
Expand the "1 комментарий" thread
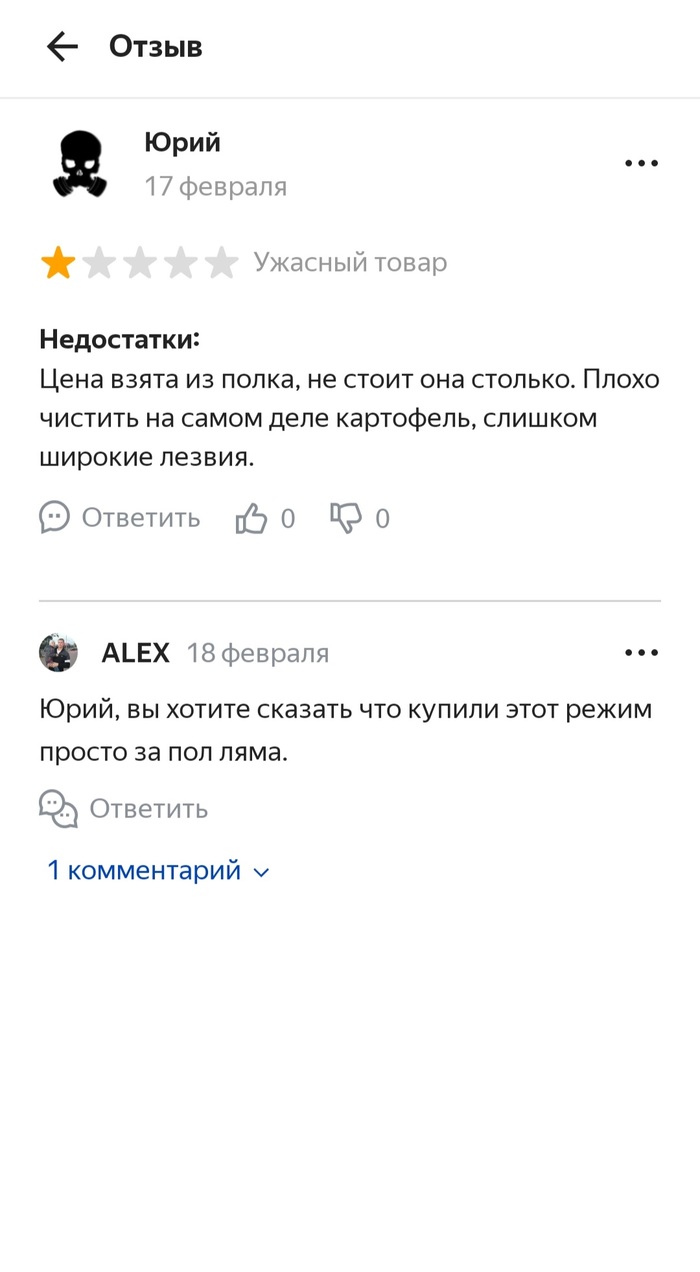[158, 870]
